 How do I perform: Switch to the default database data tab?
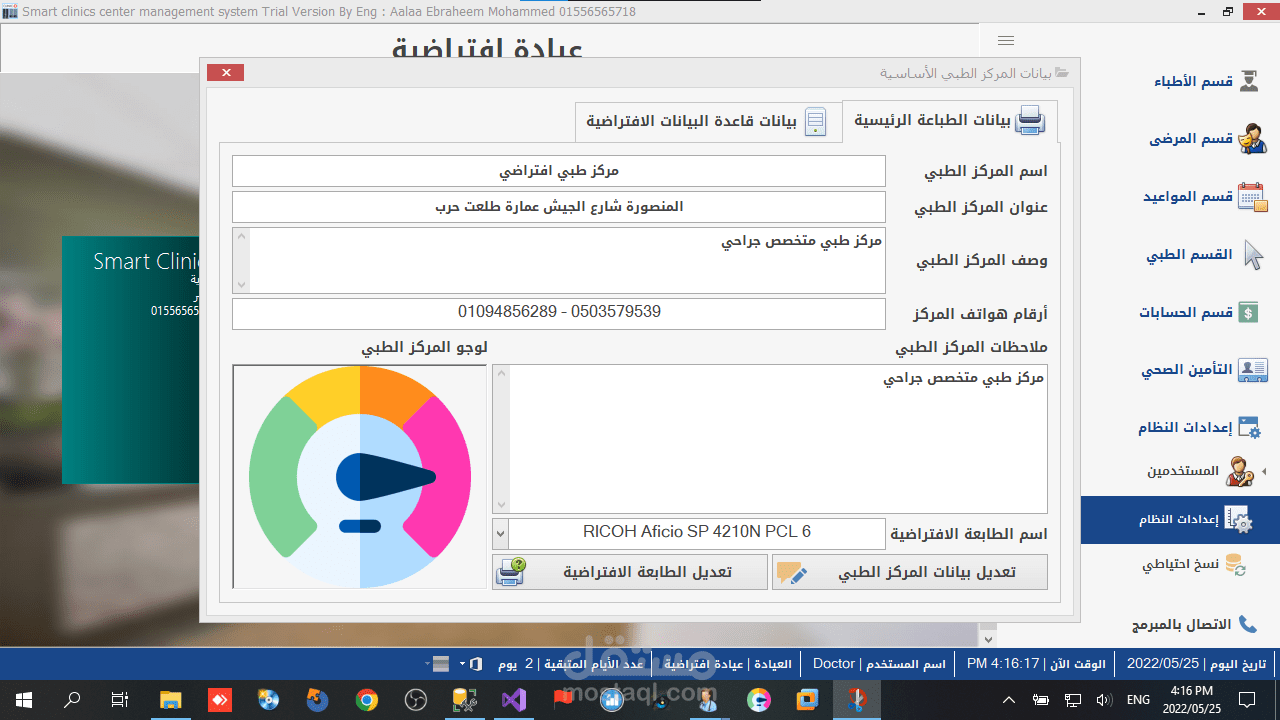pyautogui.click(x=707, y=122)
